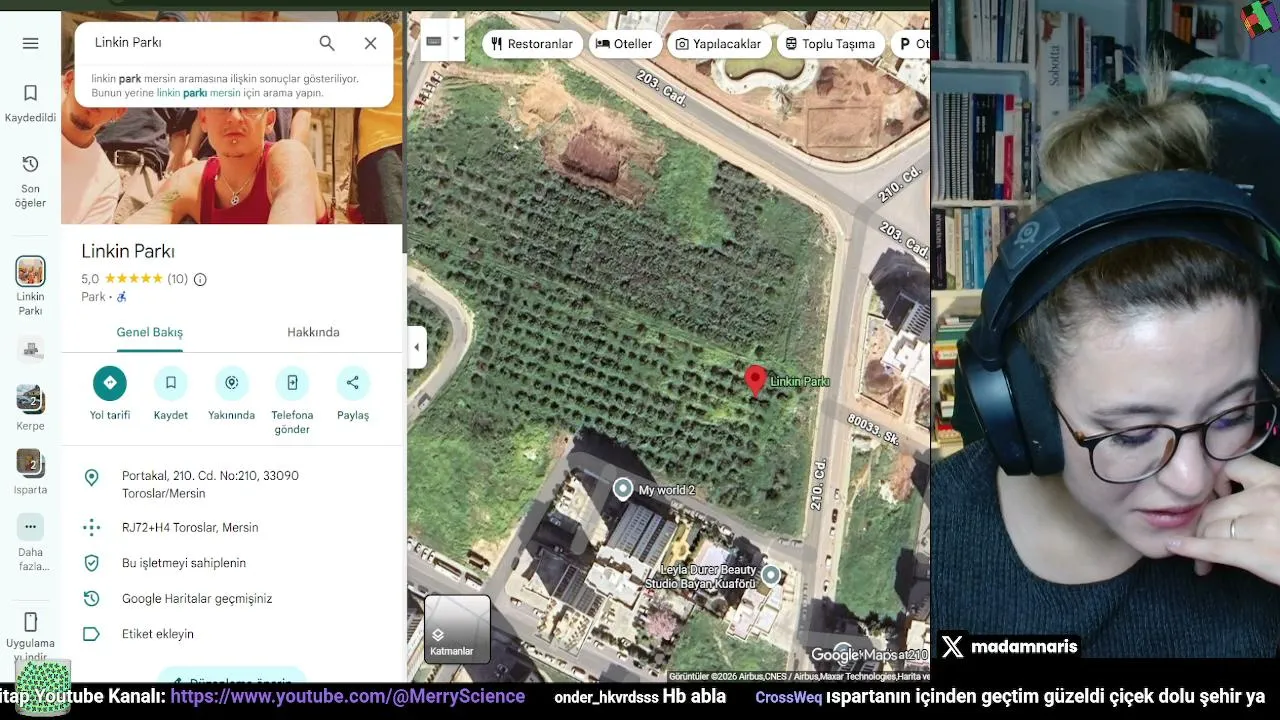Show rating info next to review count
This screenshot has height=720, width=1280.
coord(200,279)
